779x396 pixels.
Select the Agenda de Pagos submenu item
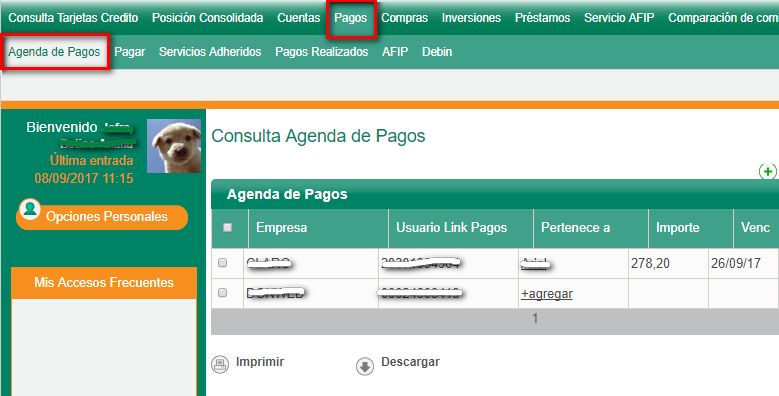pos(54,52)
